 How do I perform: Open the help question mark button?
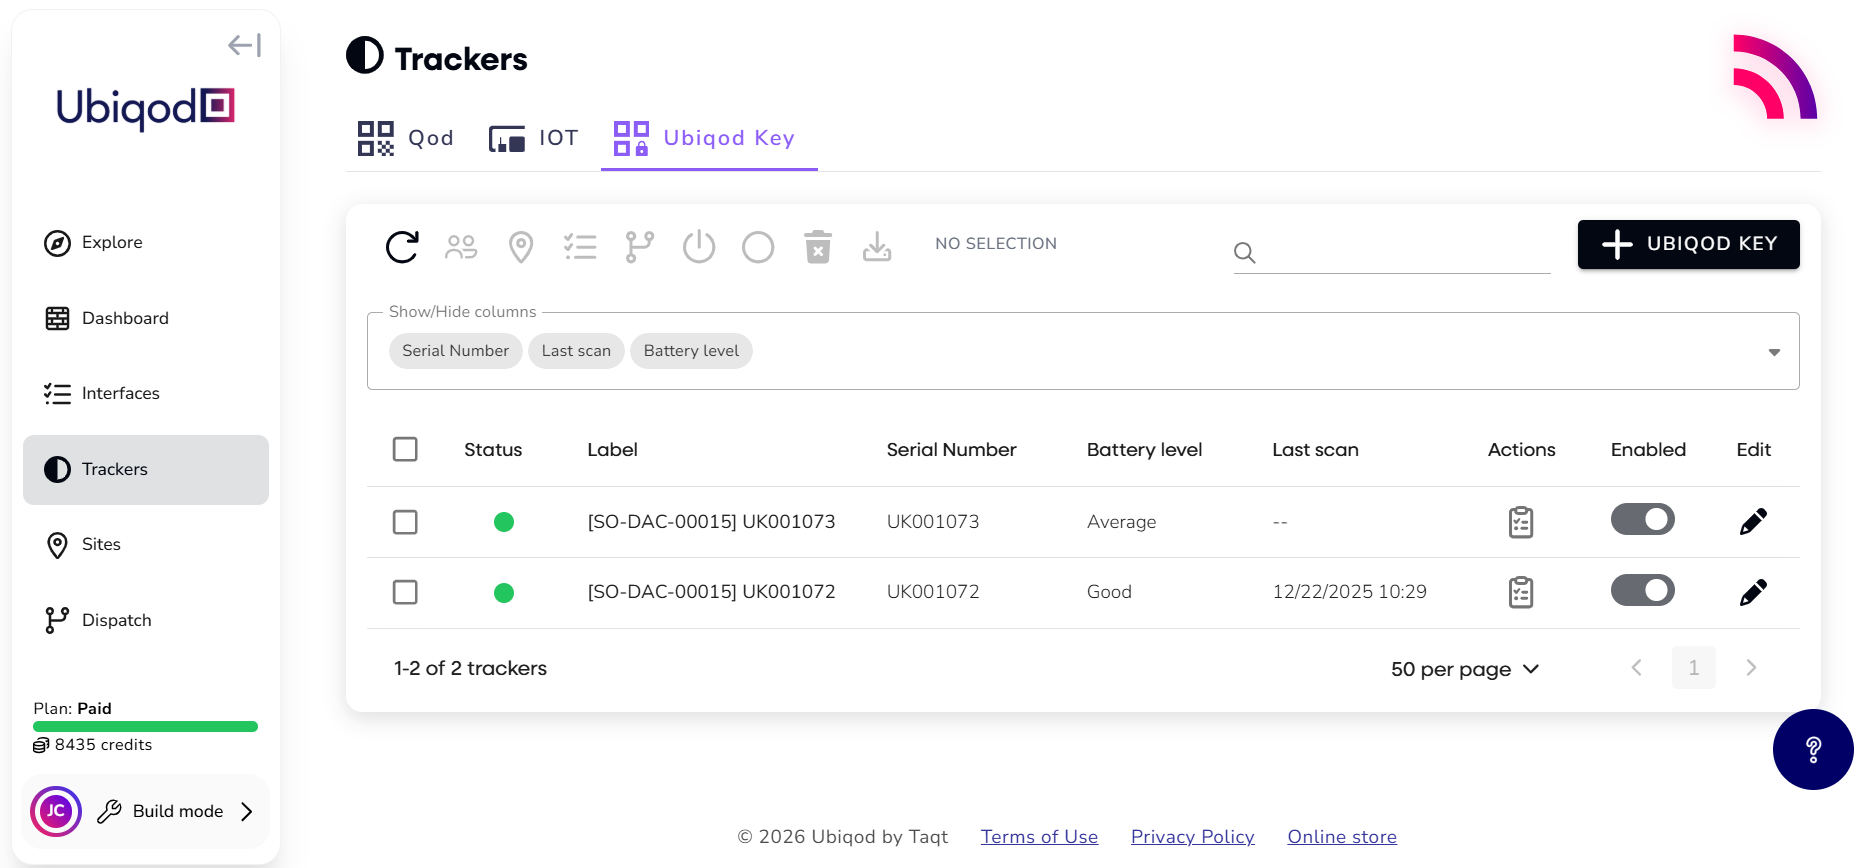pyautogui.click(x=1812, y=749)
